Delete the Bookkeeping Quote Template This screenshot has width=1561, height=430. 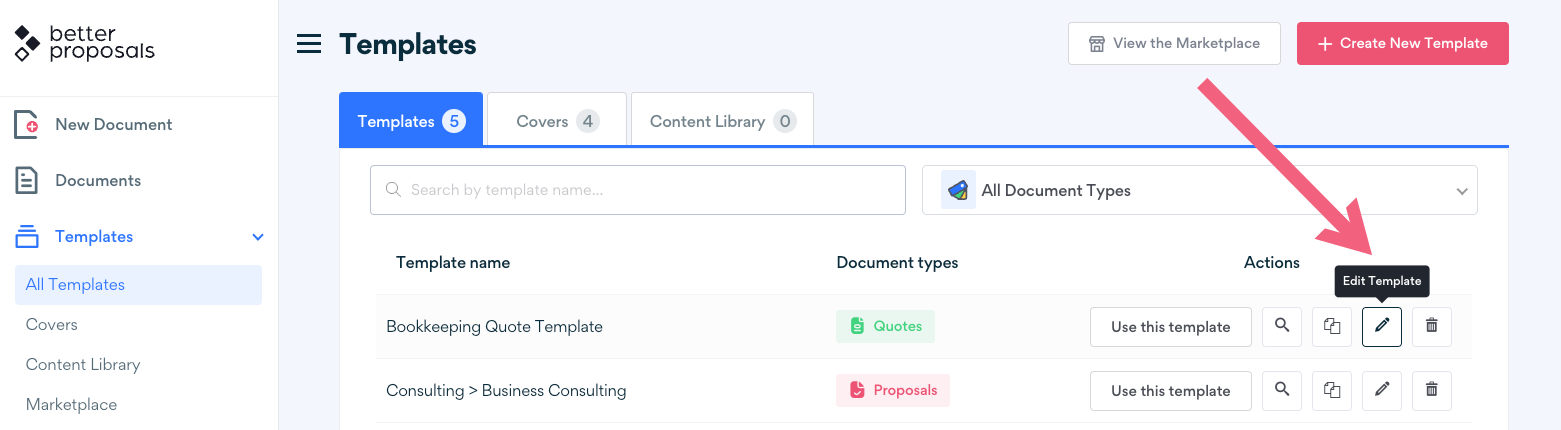(x=1431, y=327)
